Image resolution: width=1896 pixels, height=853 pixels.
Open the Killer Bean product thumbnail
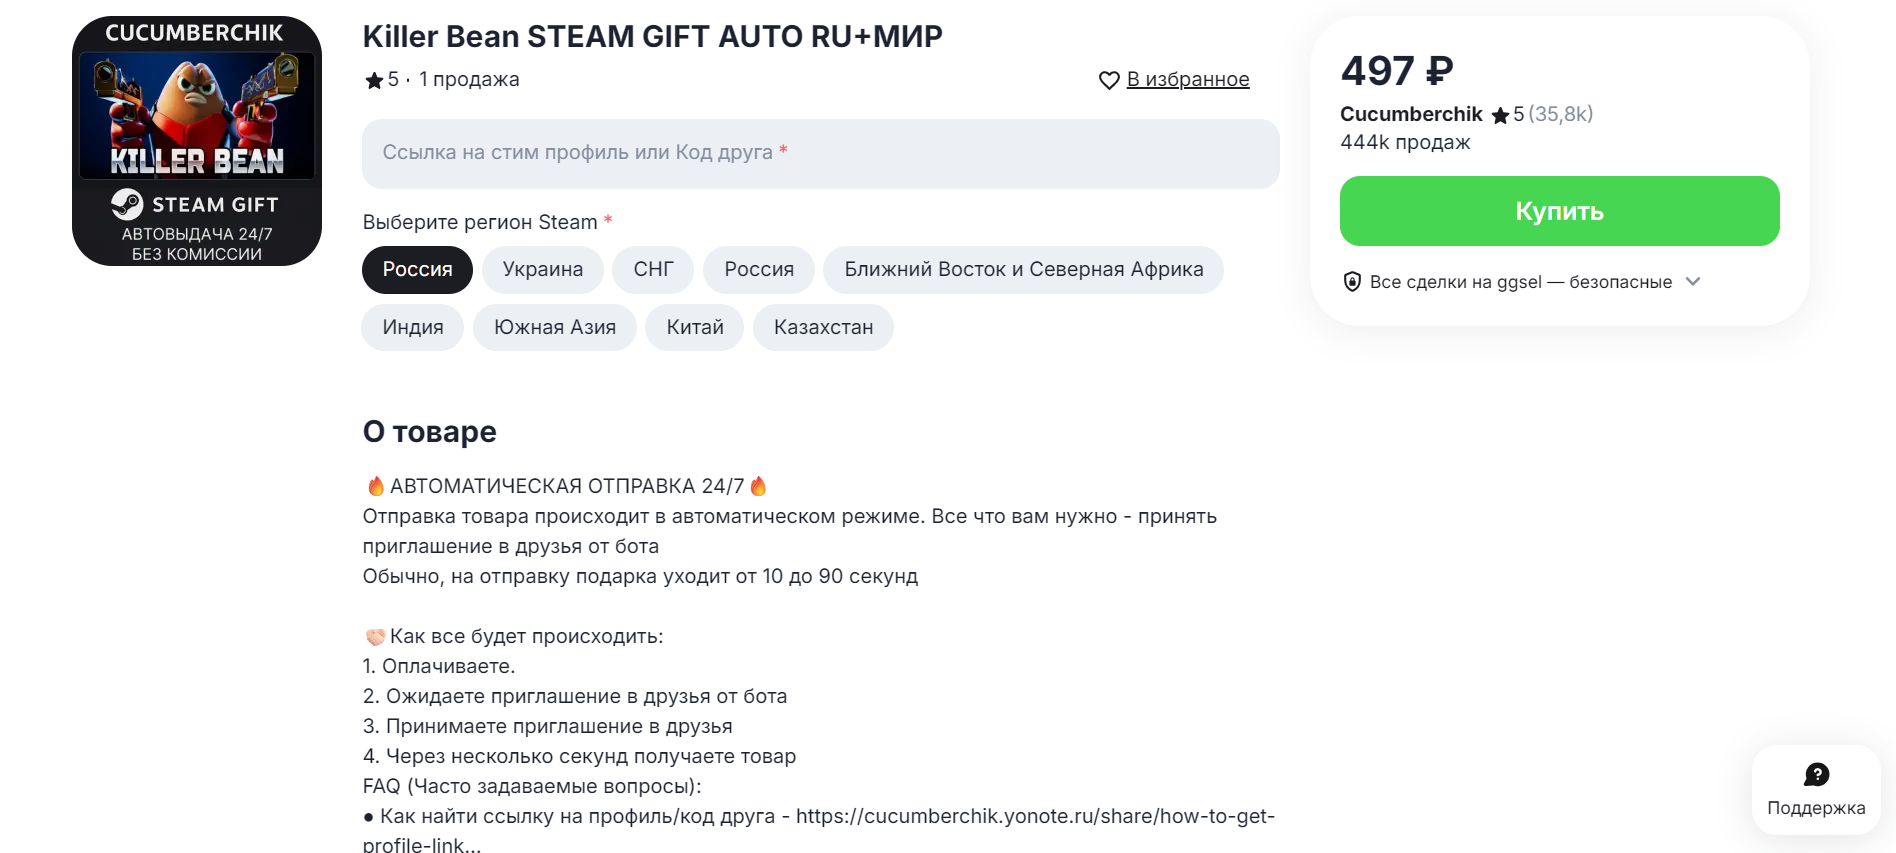[x=197, y=141]
